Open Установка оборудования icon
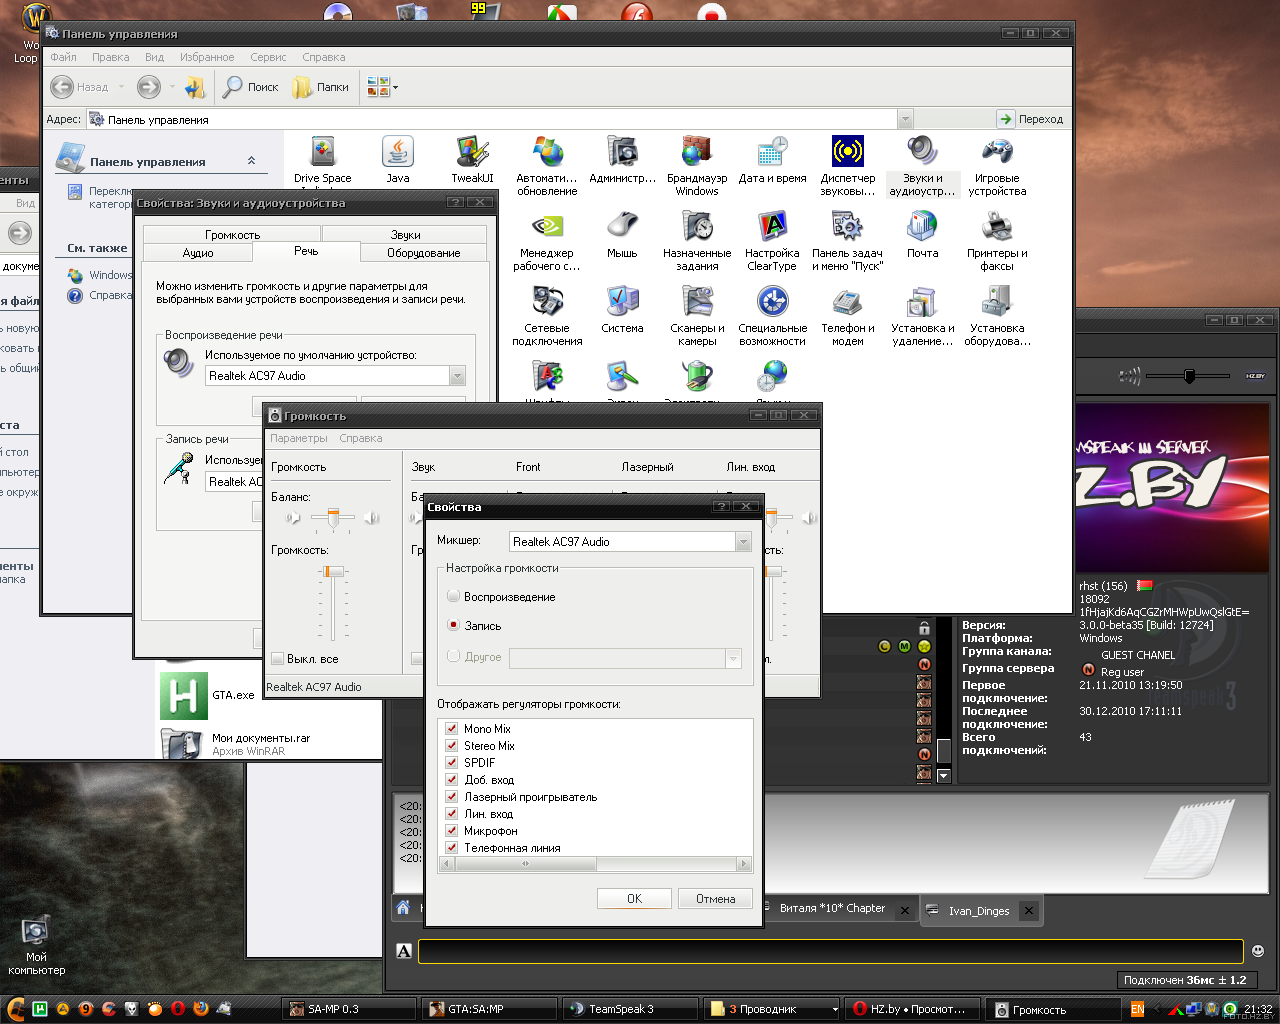The image size is (1280, 1024). [997, 316]
